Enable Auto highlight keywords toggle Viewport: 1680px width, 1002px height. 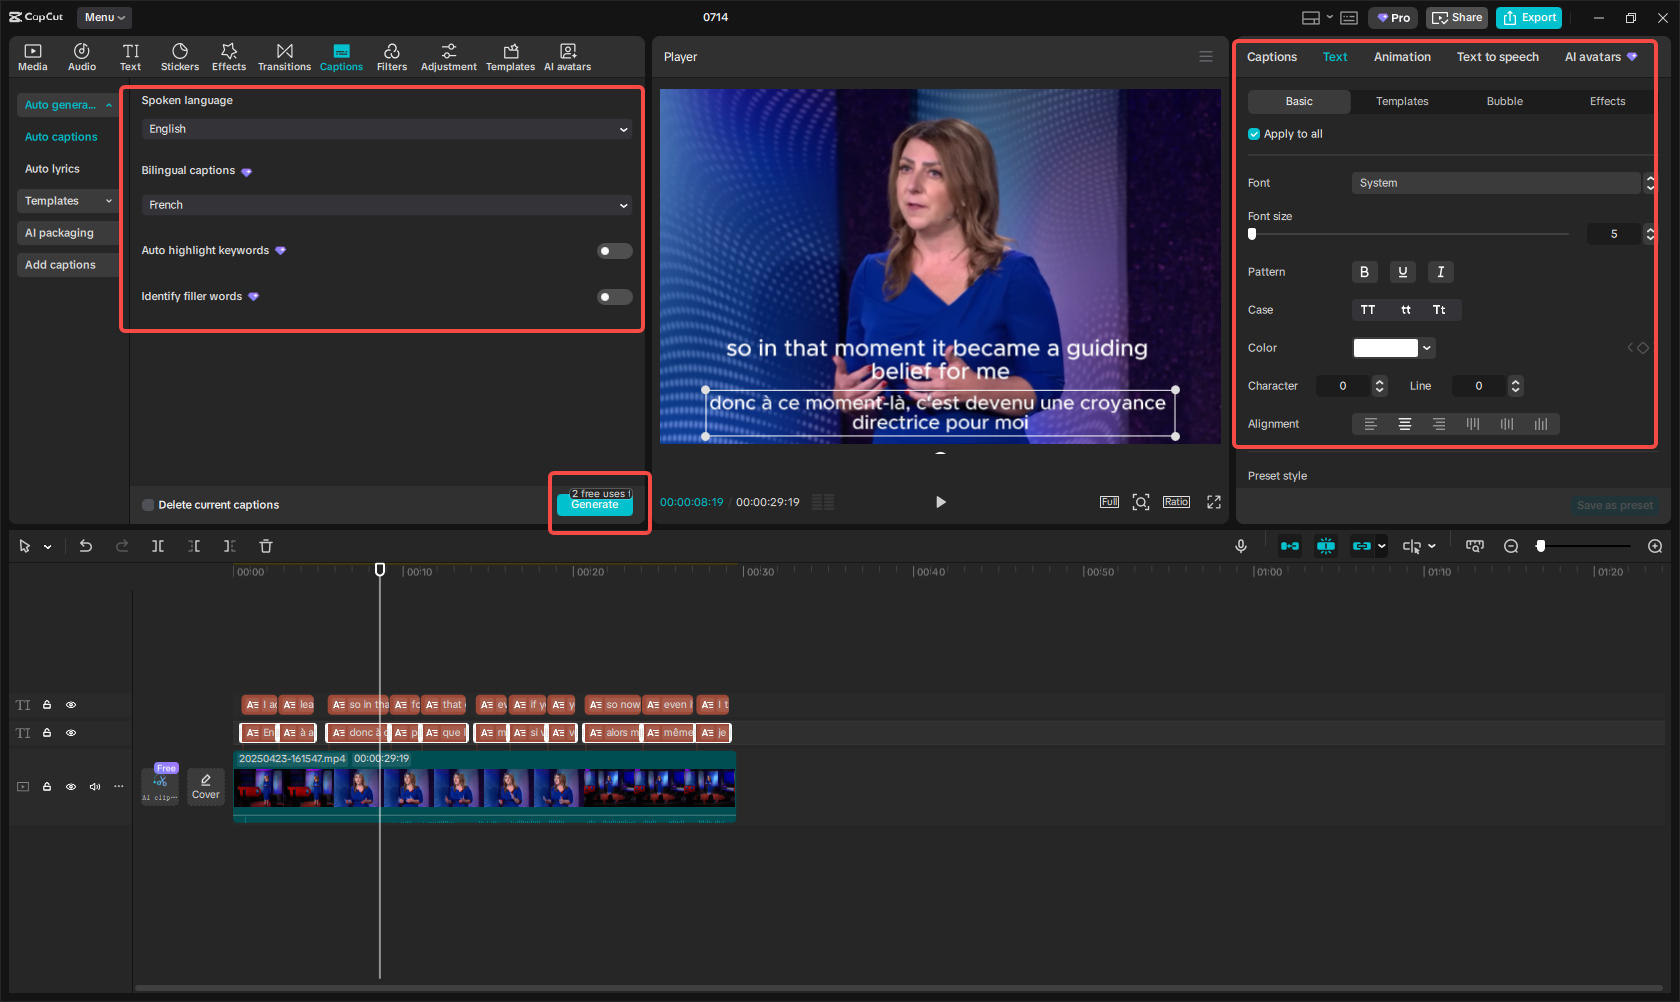pos(614,251)
